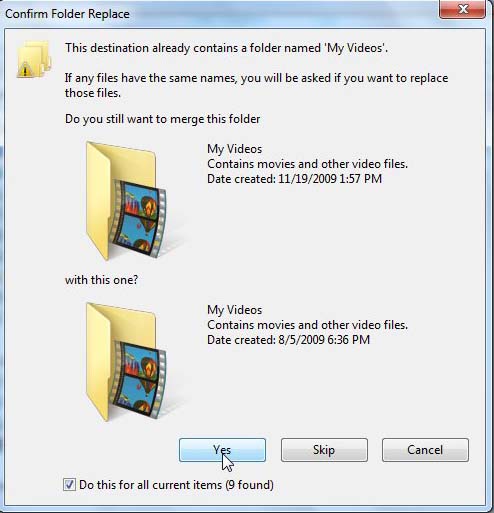
Task: Confirm the merge with the Yes button
Action: tap(222, 450)
